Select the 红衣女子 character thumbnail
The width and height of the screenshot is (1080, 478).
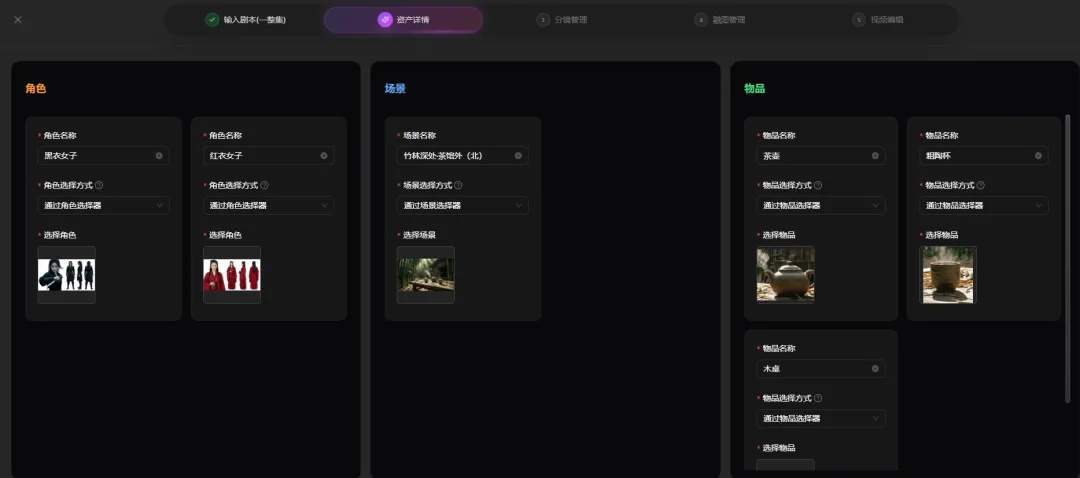[231, 275]
